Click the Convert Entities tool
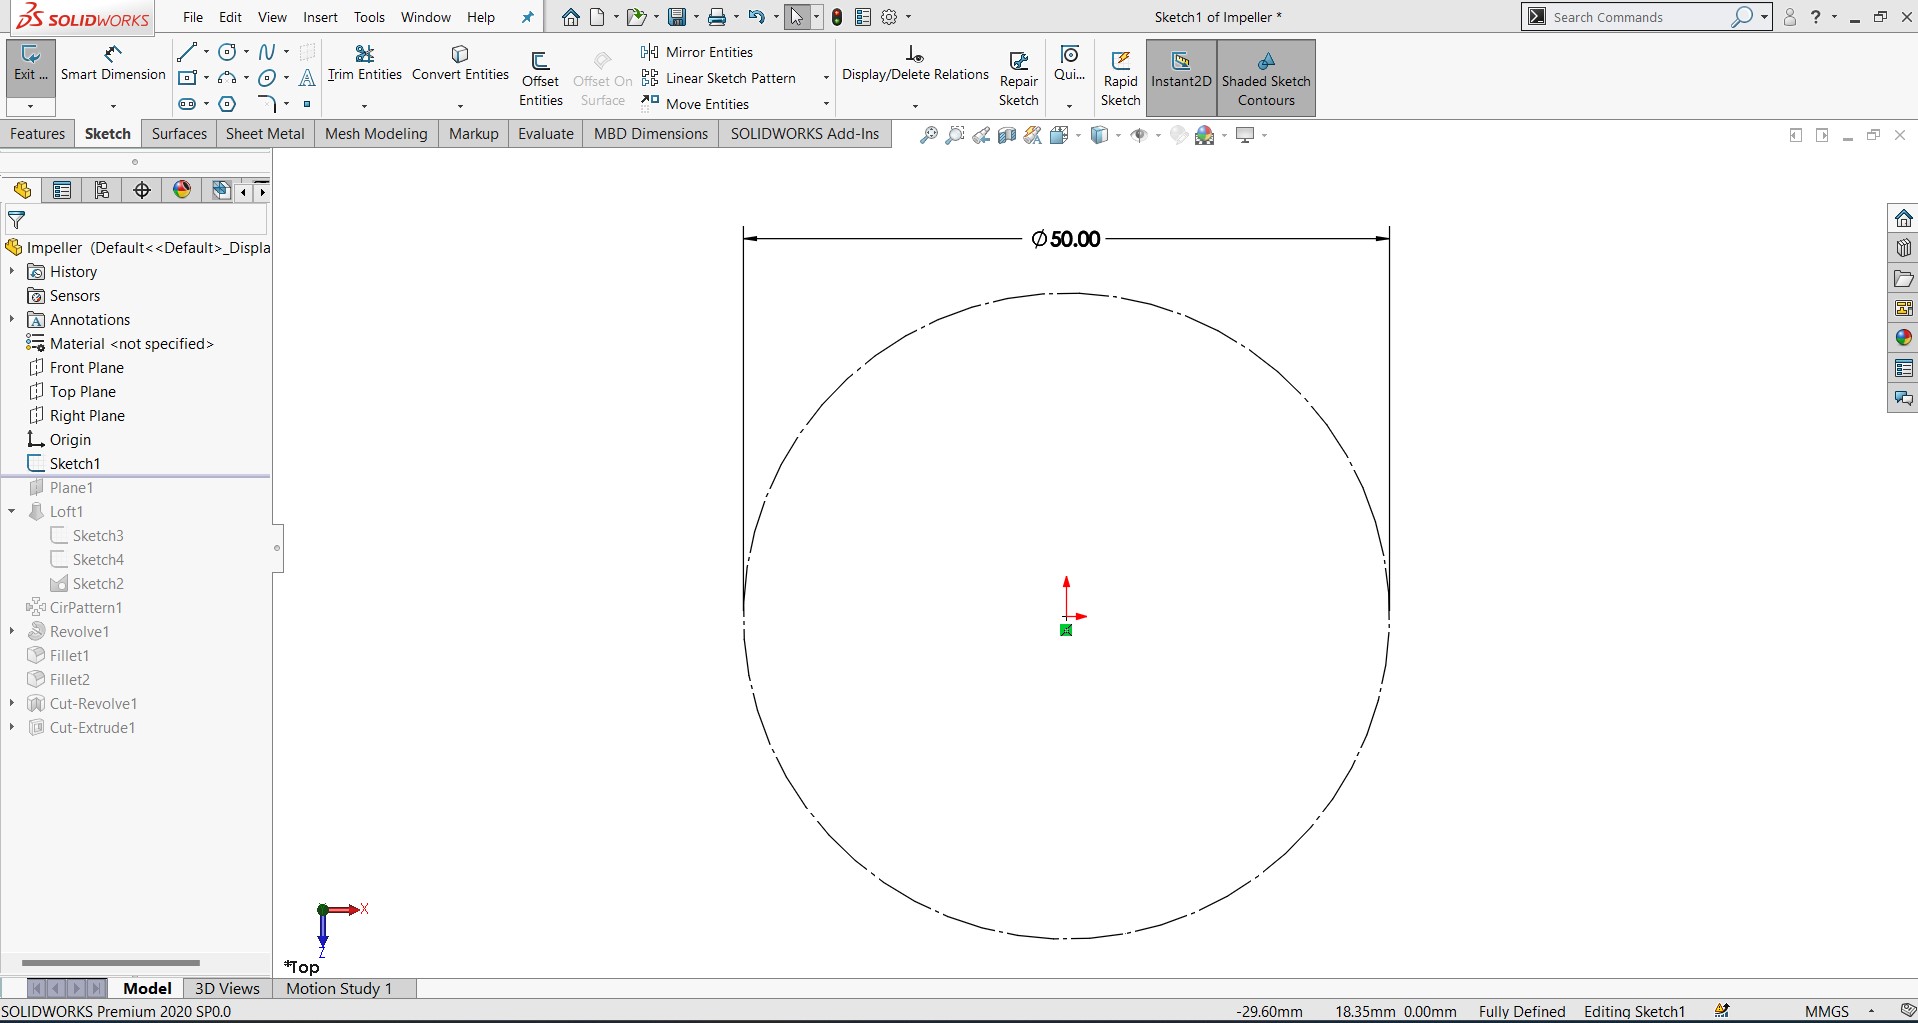 (460, 64)
